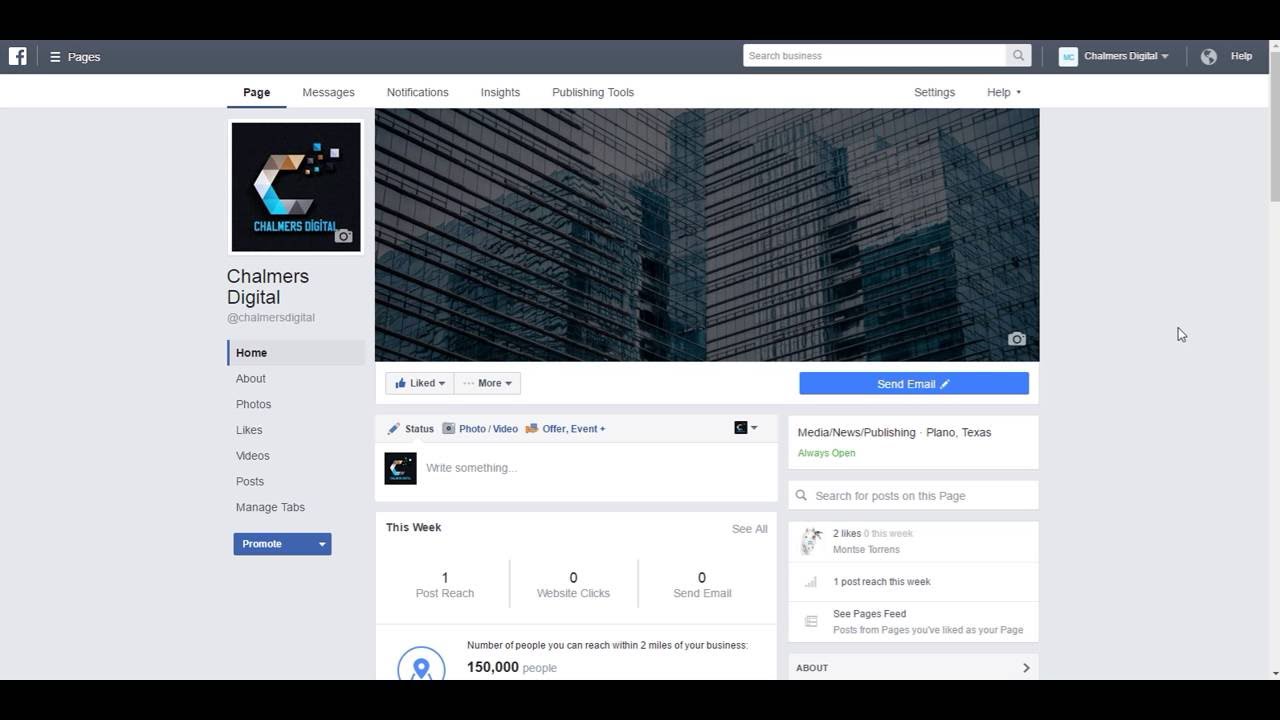Open the Liked dropdown button
Image resolution: width=1280 pixels, height=720 pixels.
420,383
